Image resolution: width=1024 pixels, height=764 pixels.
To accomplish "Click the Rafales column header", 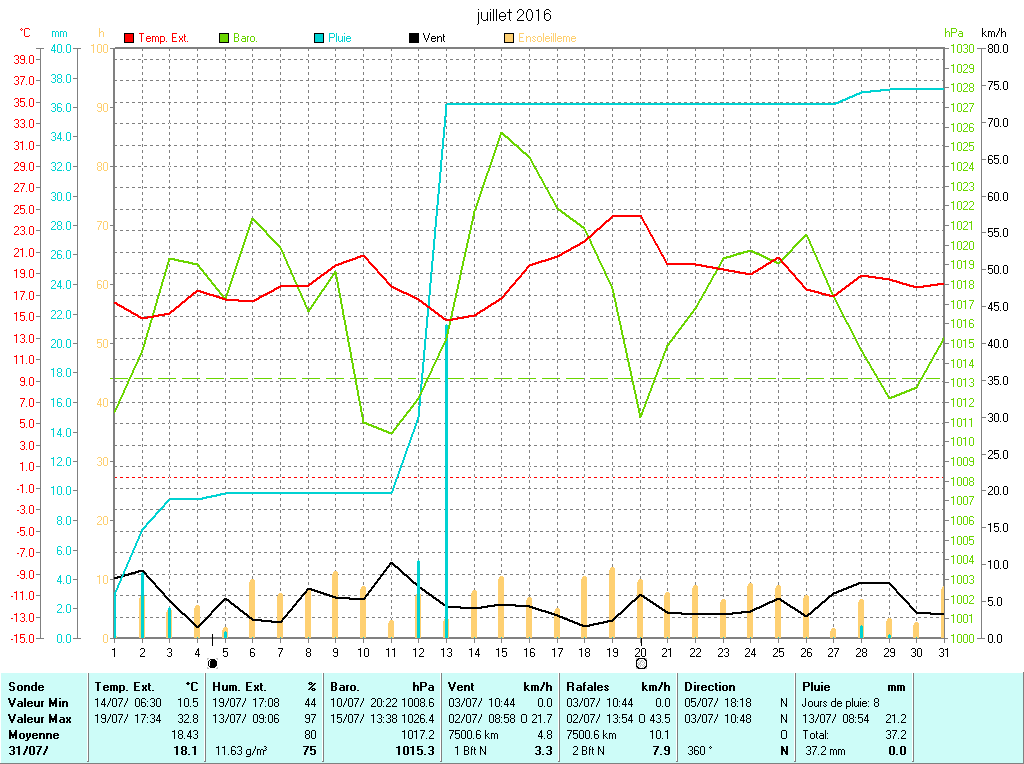I will 588,687.
